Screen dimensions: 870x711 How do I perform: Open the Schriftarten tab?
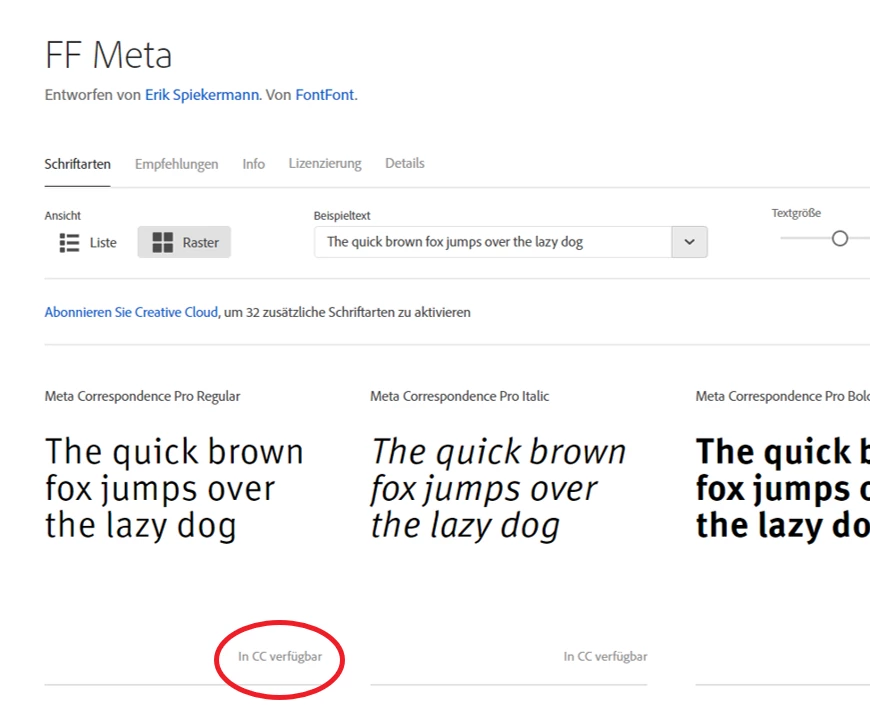(x=78, y=164)
